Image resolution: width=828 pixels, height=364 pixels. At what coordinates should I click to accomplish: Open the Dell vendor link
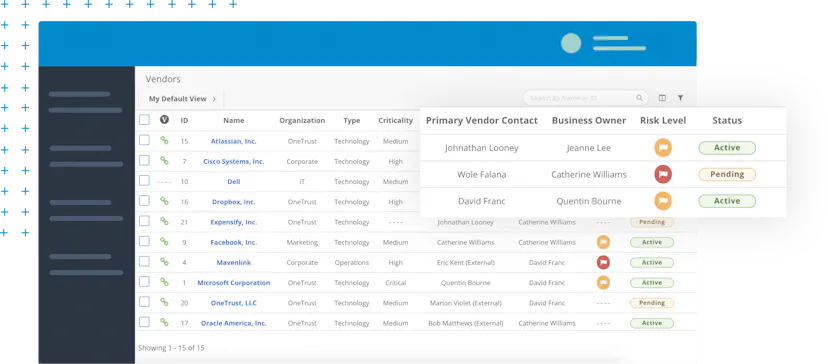(233, 181)
